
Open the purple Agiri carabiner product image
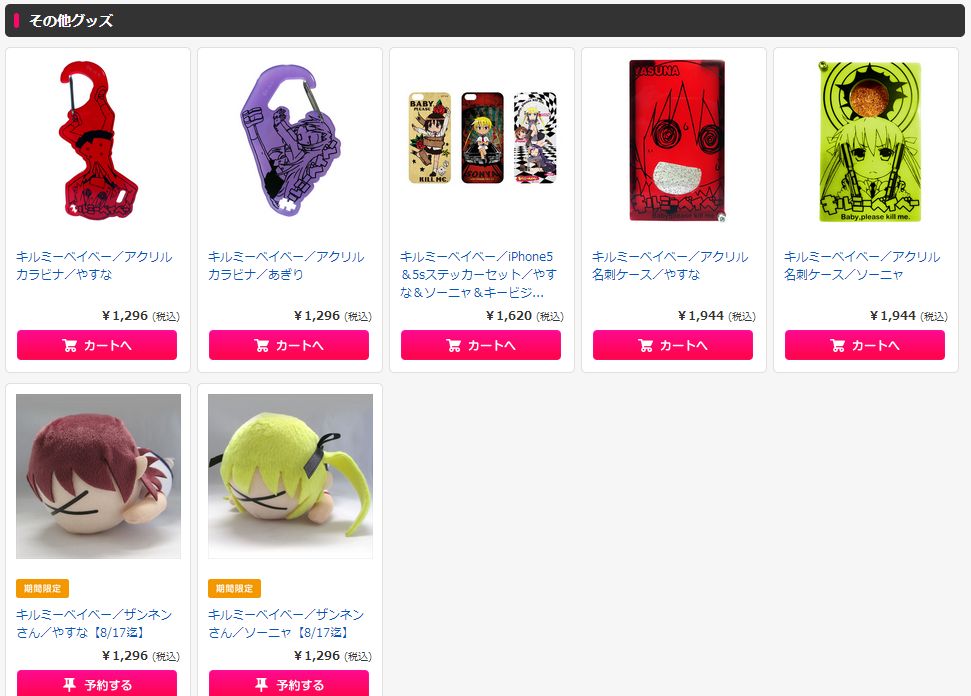(x=290, y=141)
